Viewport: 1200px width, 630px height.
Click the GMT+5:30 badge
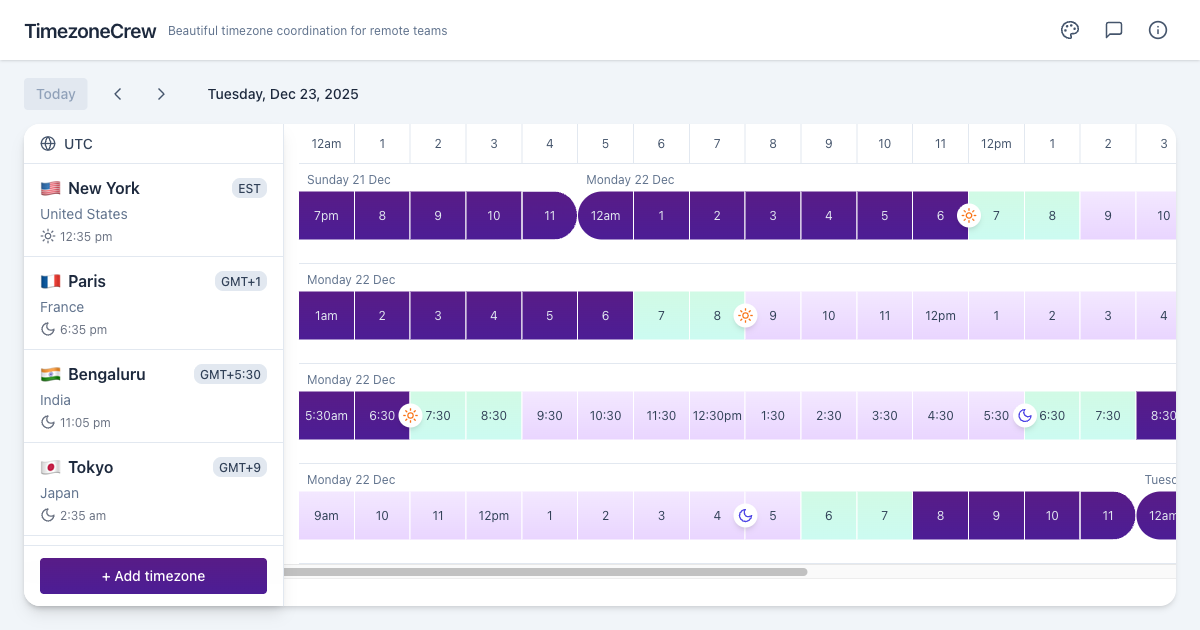point(230,374)
